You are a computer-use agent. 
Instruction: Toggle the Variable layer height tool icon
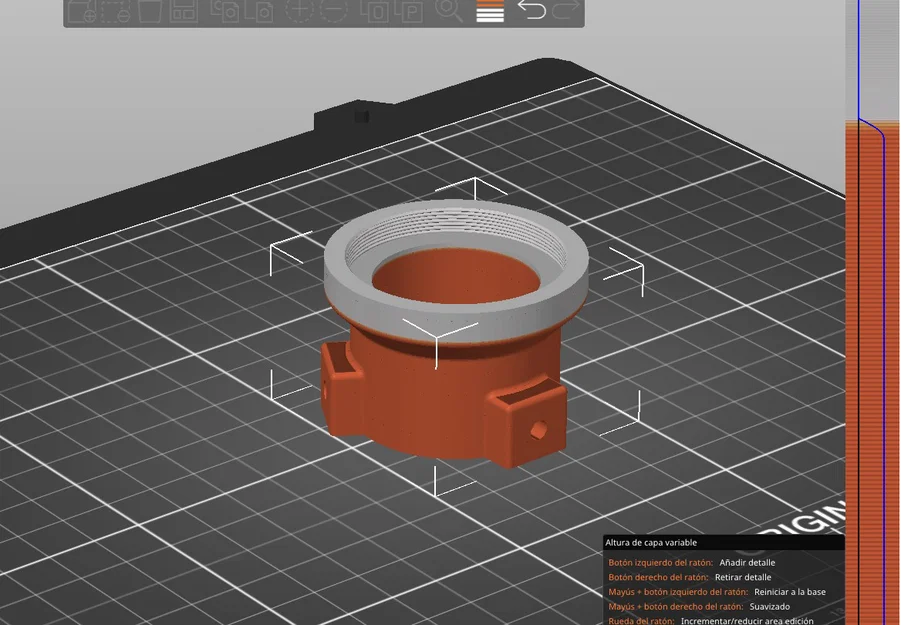[x=490, y=11]
